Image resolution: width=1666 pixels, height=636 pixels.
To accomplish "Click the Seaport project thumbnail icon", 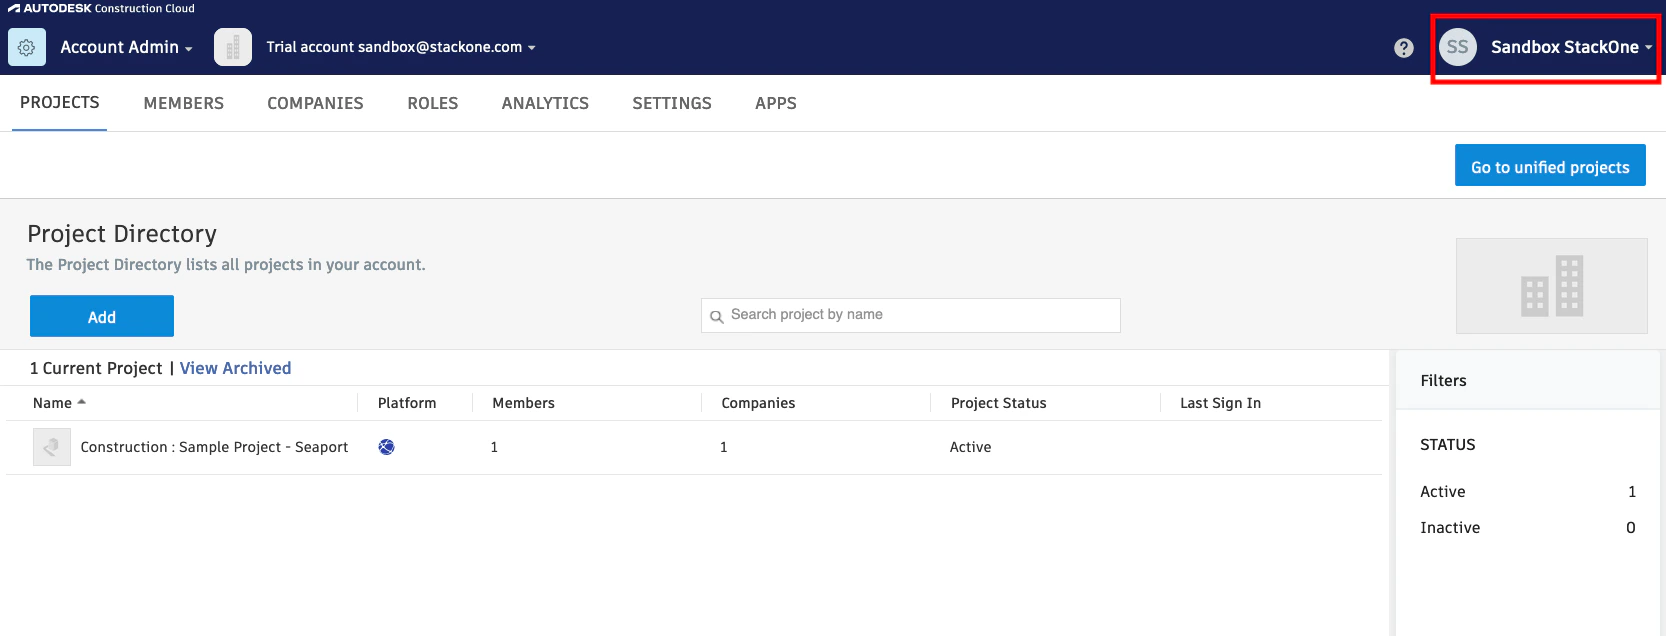I will (52, 447).
